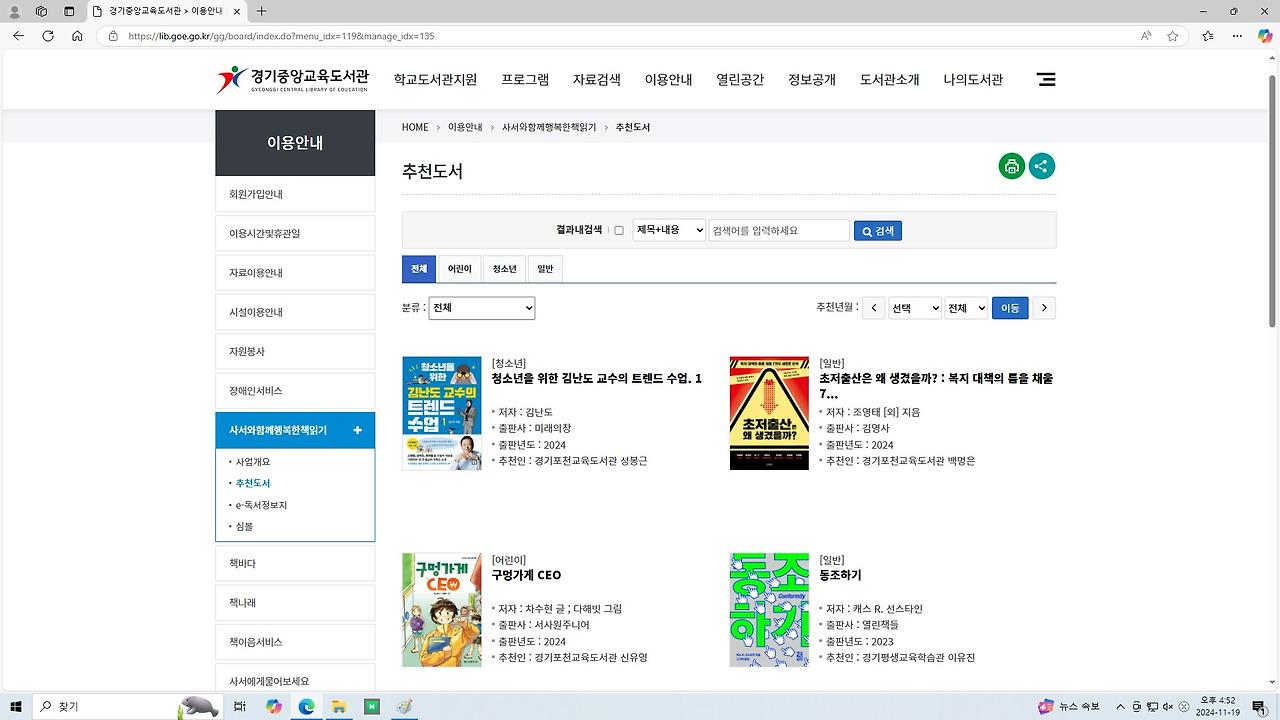This screenshot has width=1280, height=720.
Task: Open the 분류 category dropdown showing 전체
Action: pos(481,308)
